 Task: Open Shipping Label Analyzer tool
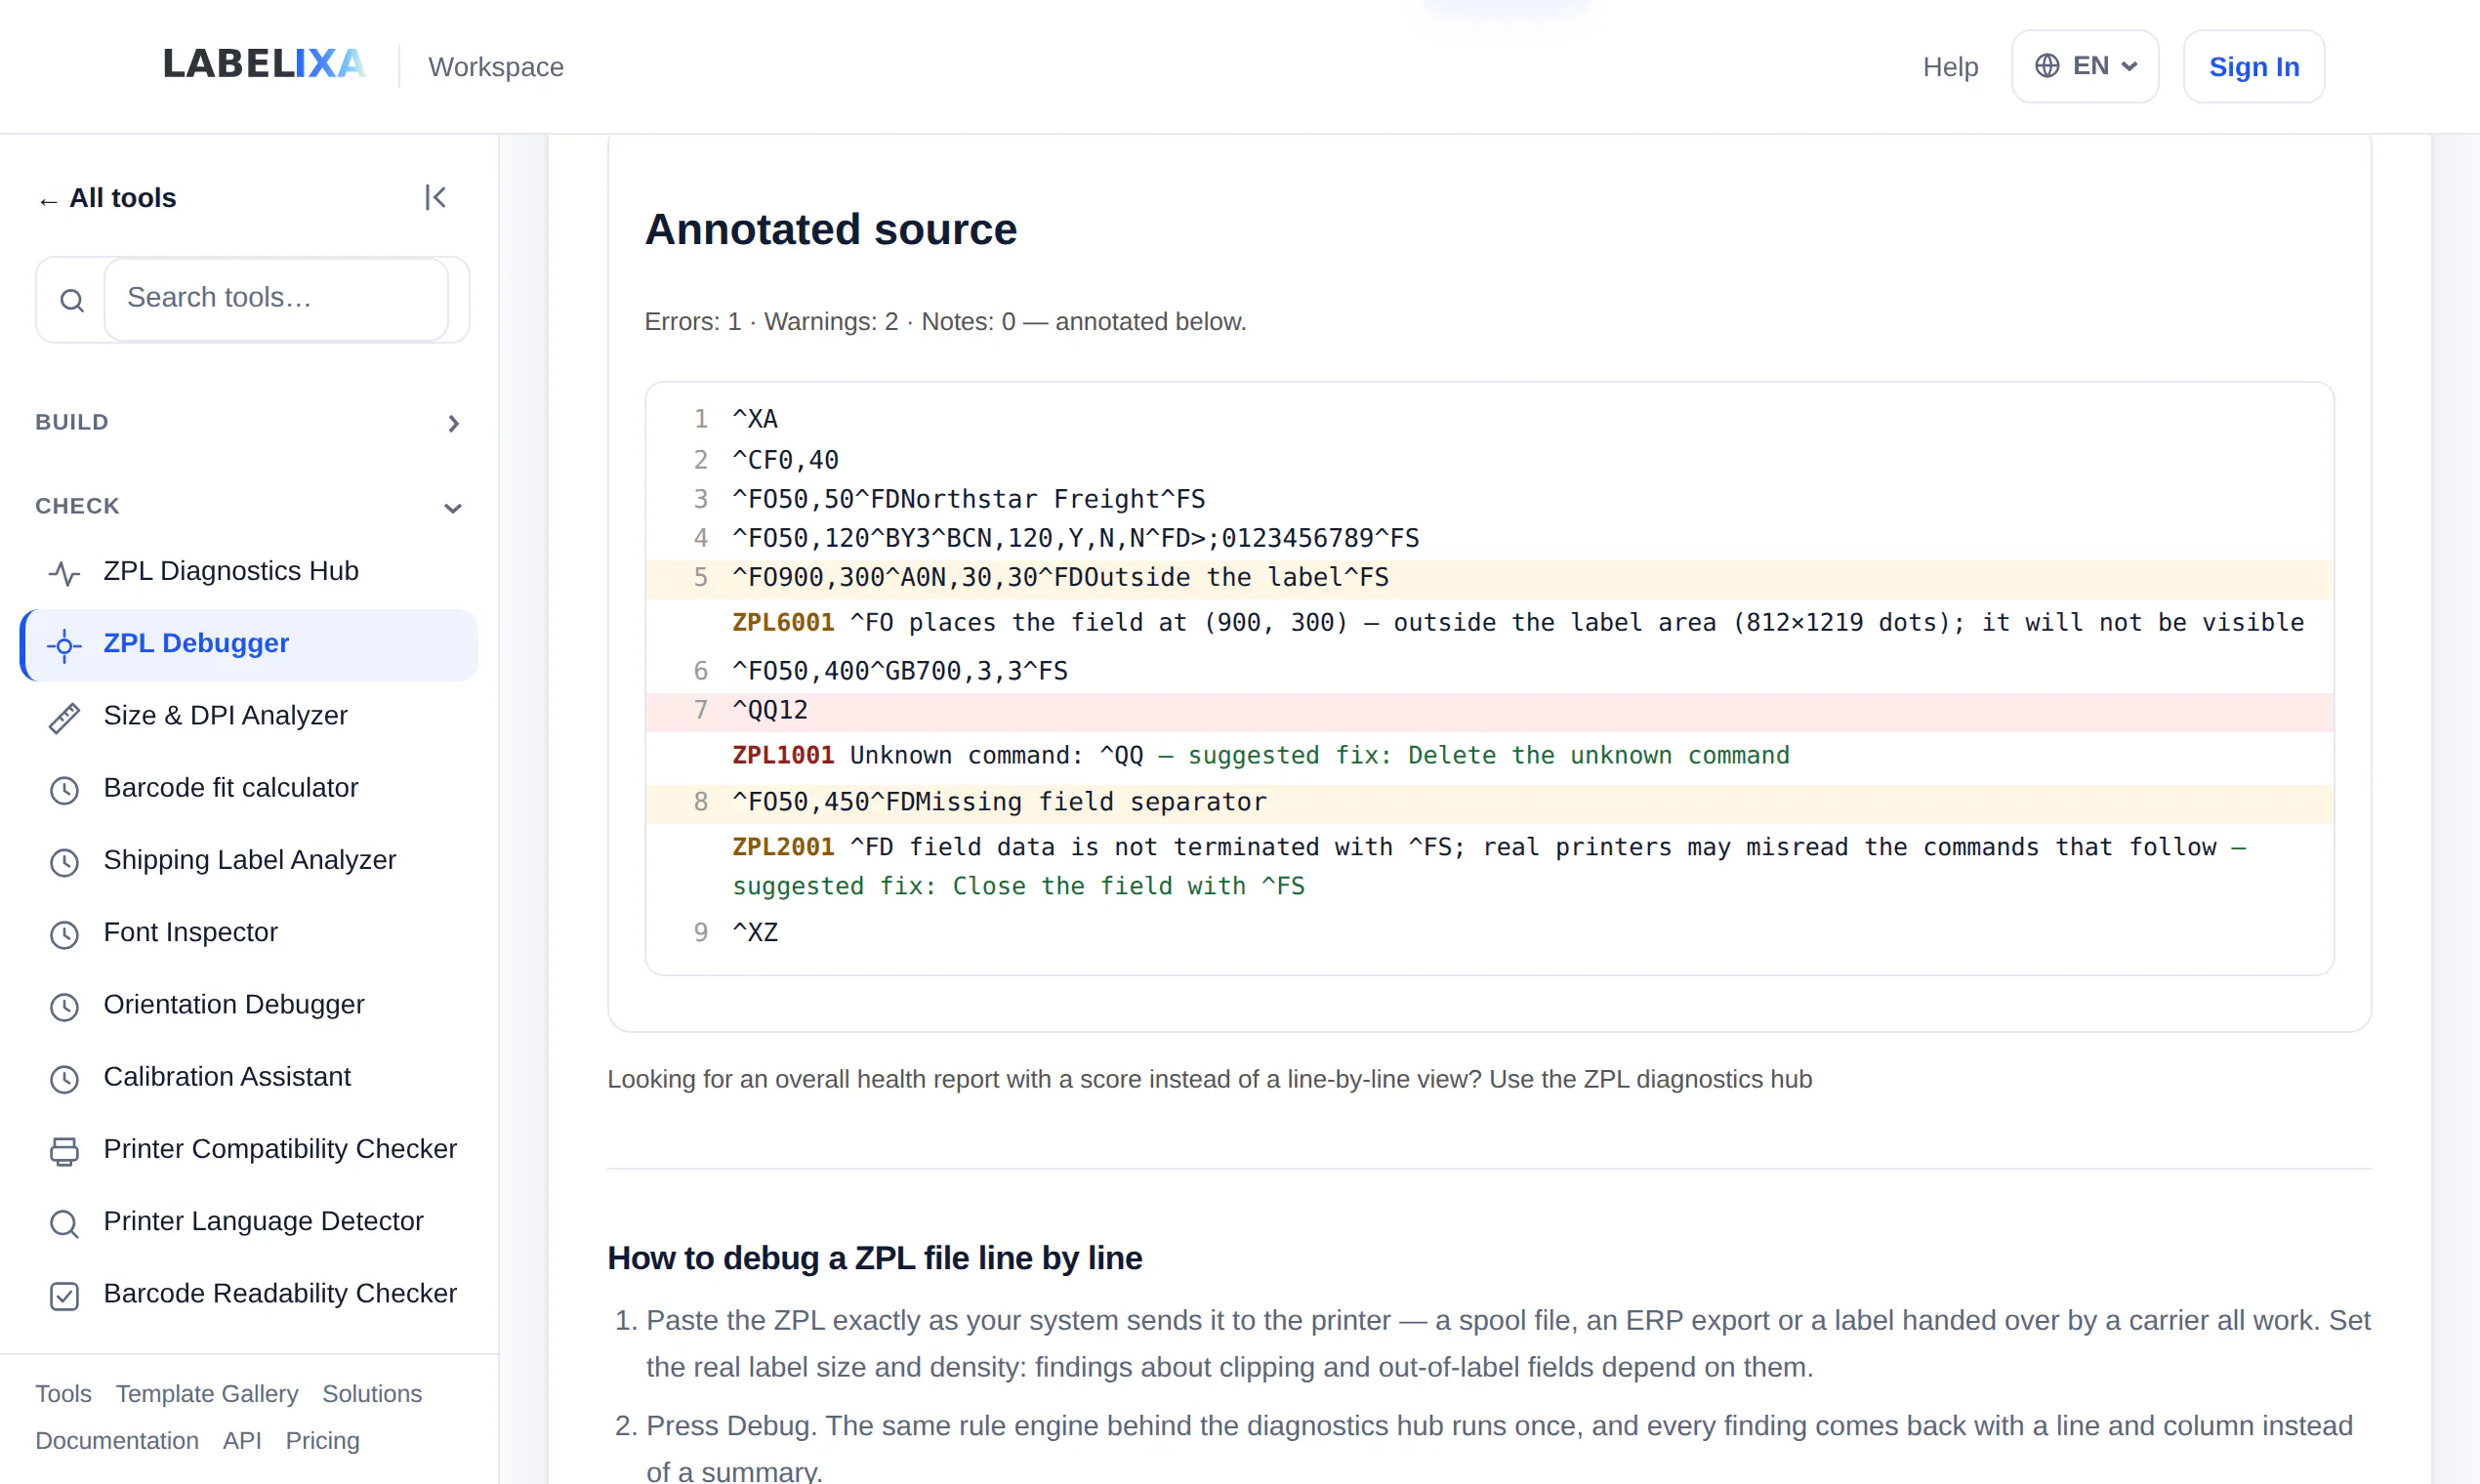coord(250,860)
